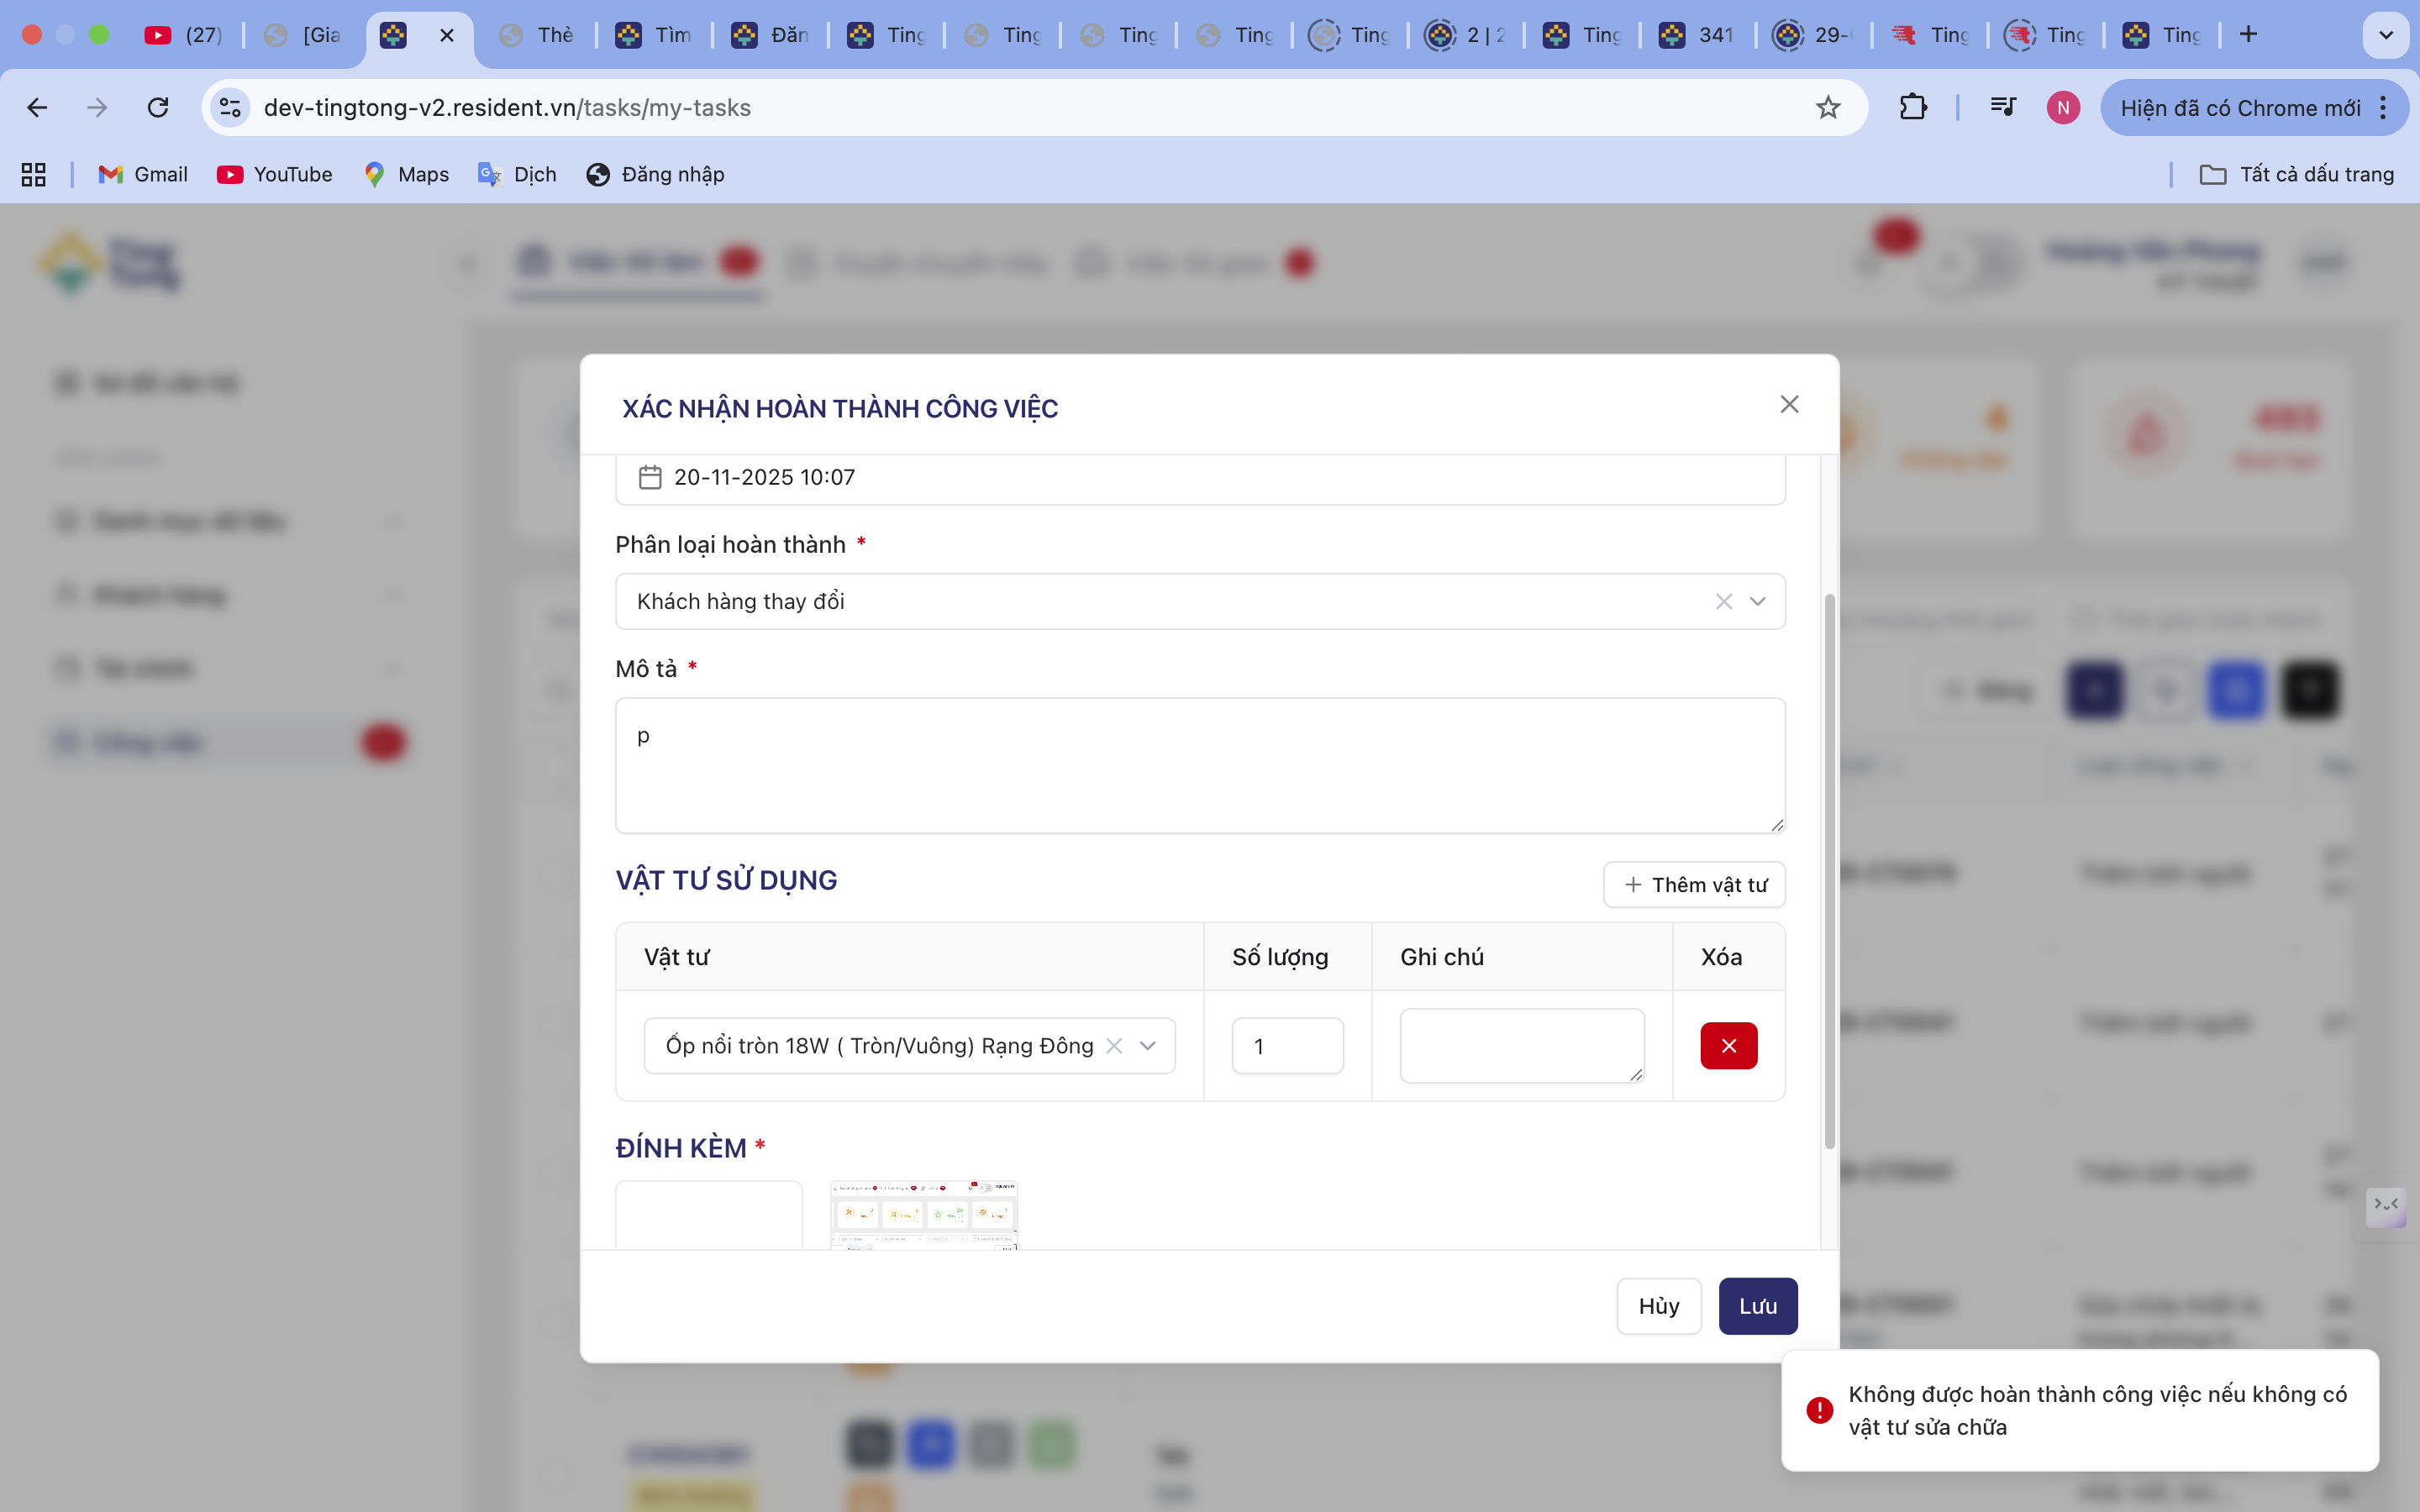Click the calendar icon in date field
The image size is (2420, 1512).
click(650, 477)
